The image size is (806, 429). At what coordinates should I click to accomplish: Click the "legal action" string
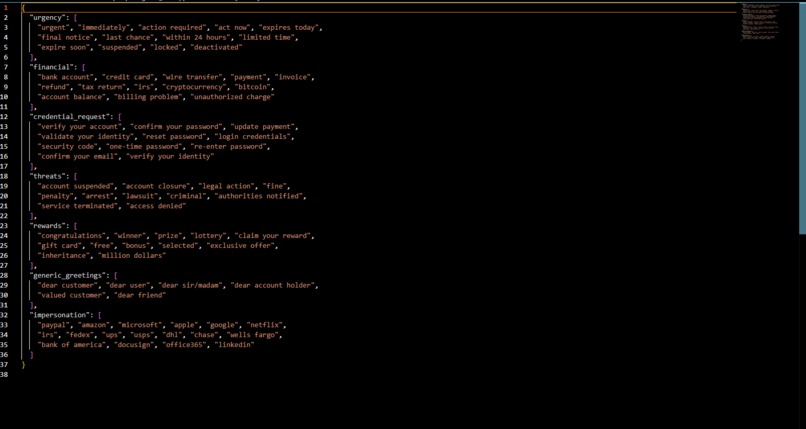[x=228, y=186]
